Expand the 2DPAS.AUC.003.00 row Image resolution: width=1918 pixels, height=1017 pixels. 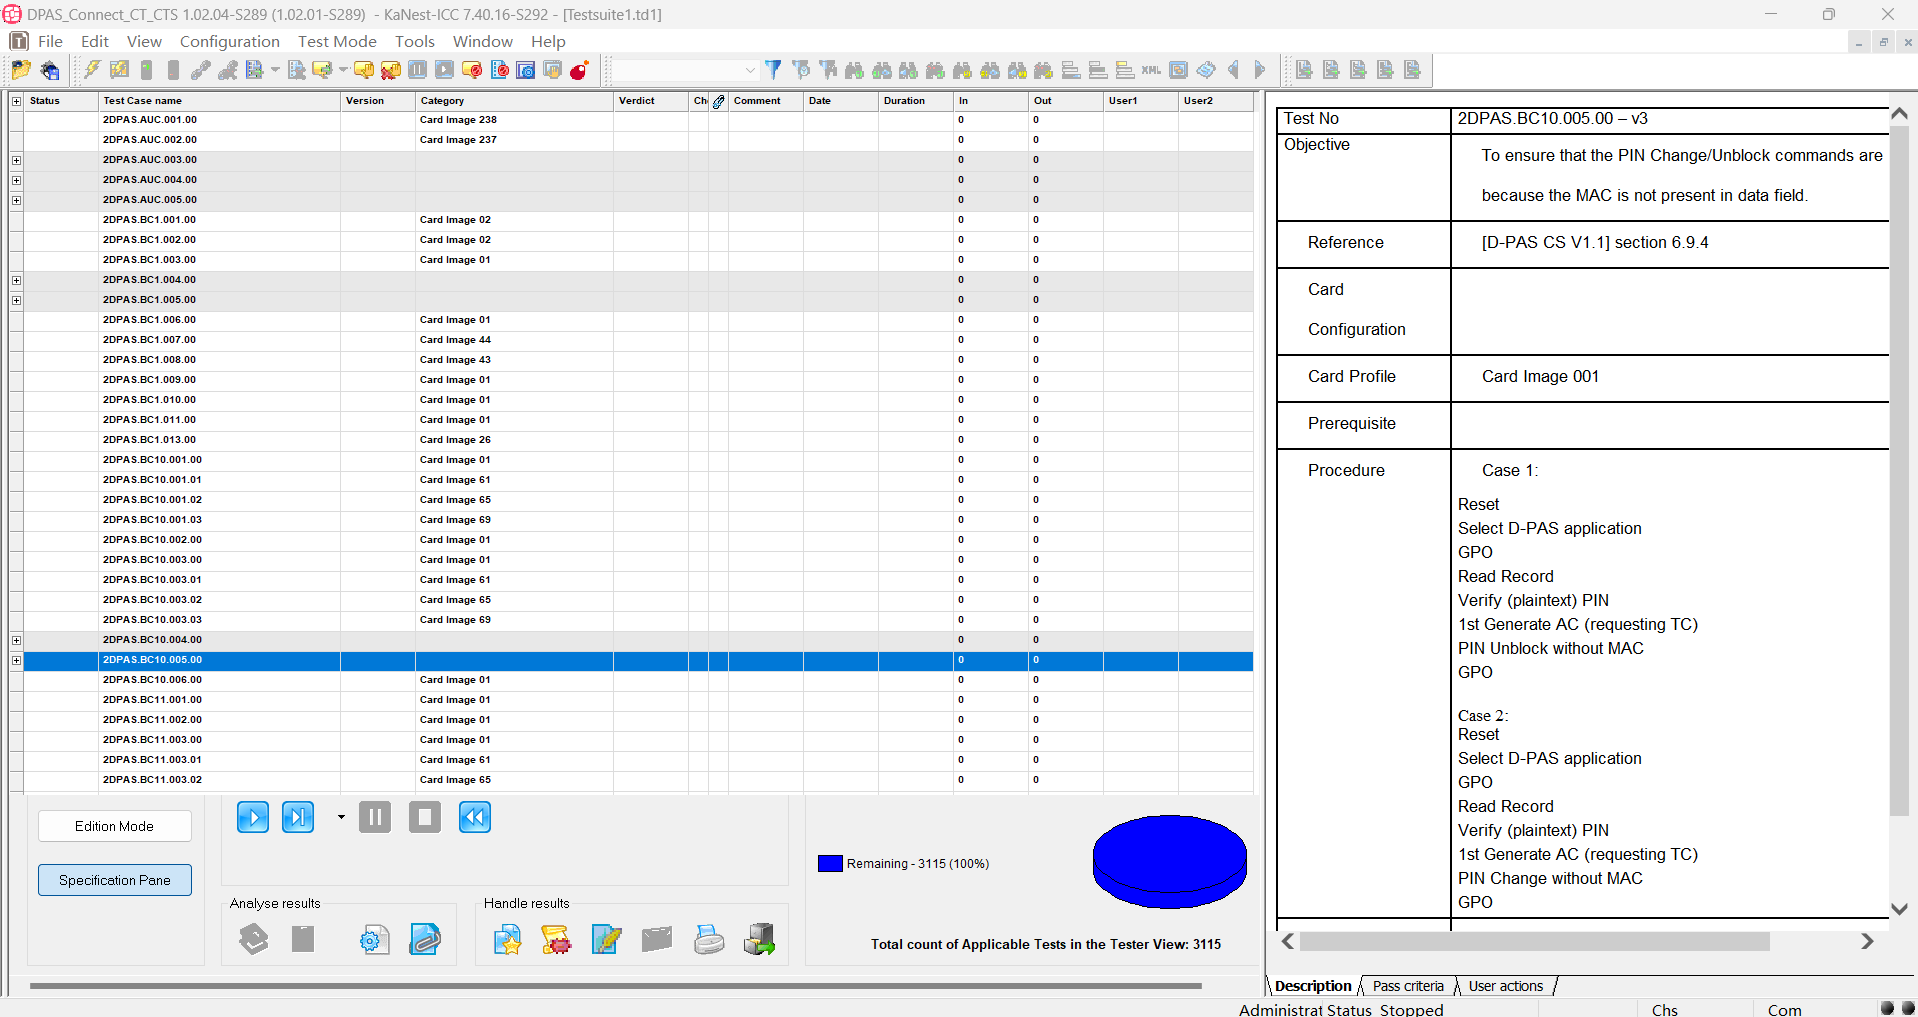click(16, 160)
